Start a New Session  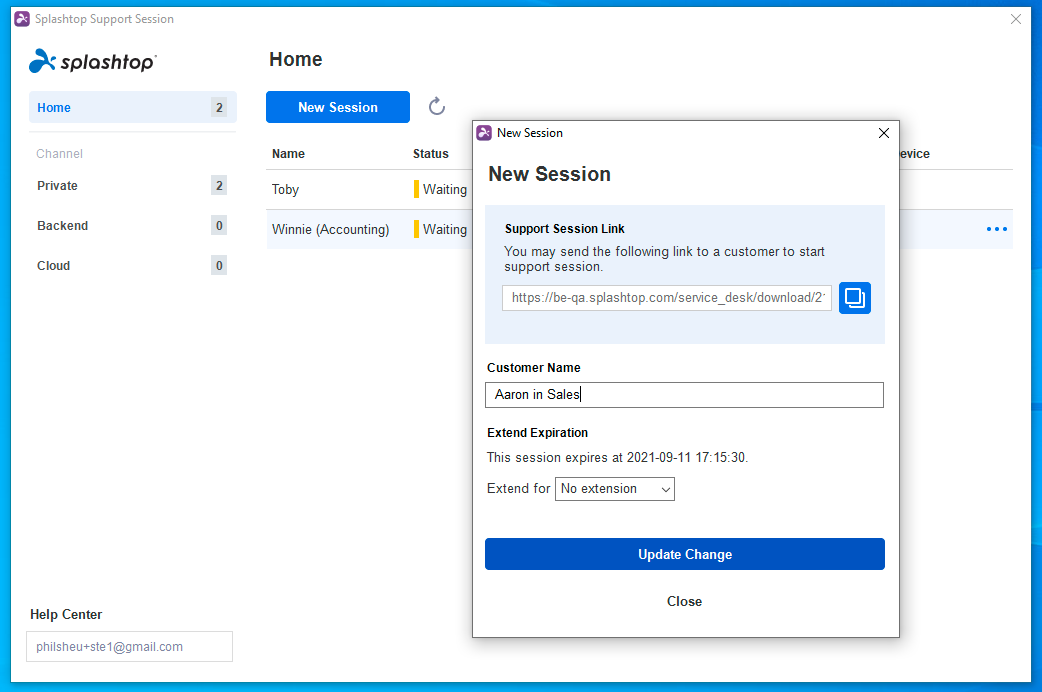[337, 107]
